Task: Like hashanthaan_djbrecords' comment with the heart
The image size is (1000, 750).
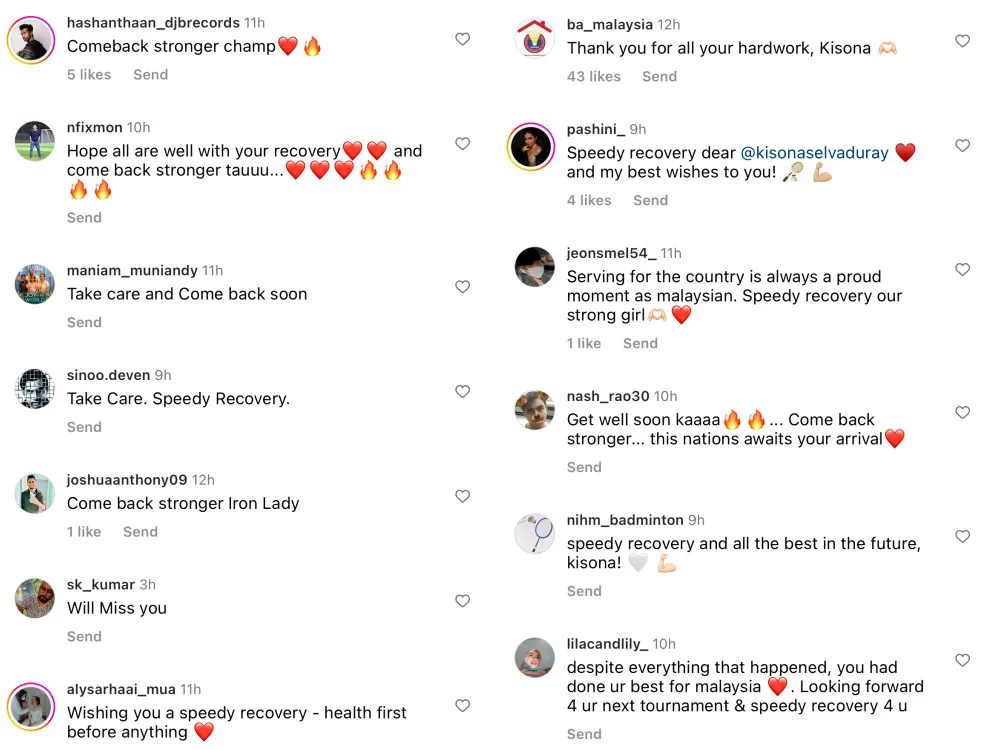Action: click(x=462, y=39)
